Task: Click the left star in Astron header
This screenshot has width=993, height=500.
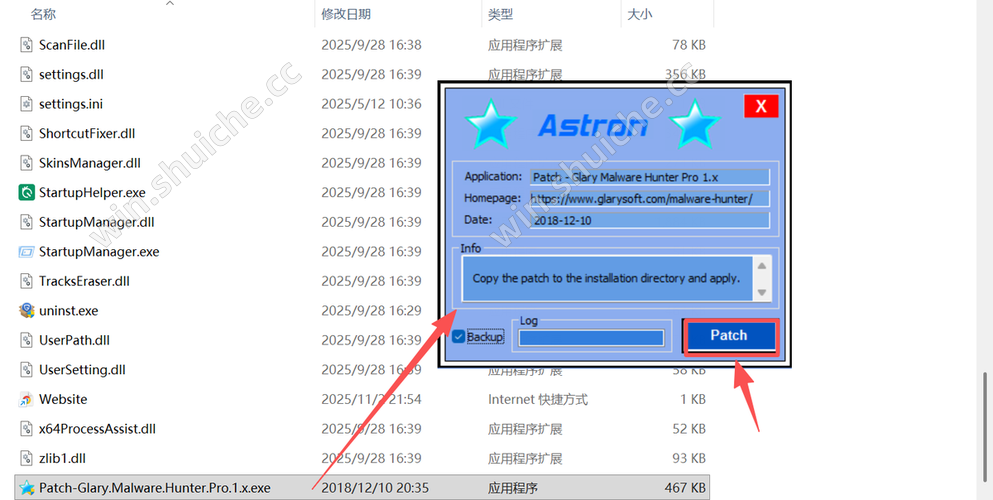Action: (x=490, y=125)
